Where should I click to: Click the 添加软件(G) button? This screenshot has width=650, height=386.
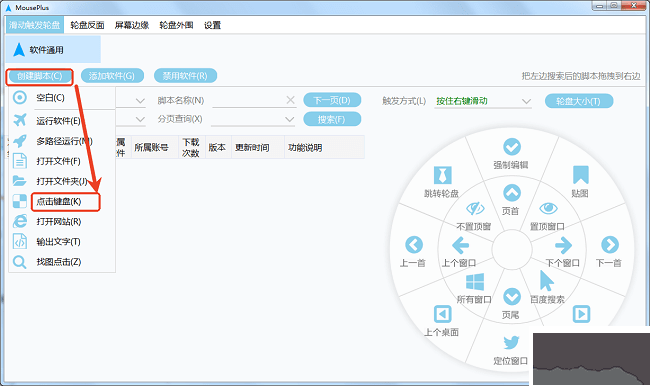(112, 76)
